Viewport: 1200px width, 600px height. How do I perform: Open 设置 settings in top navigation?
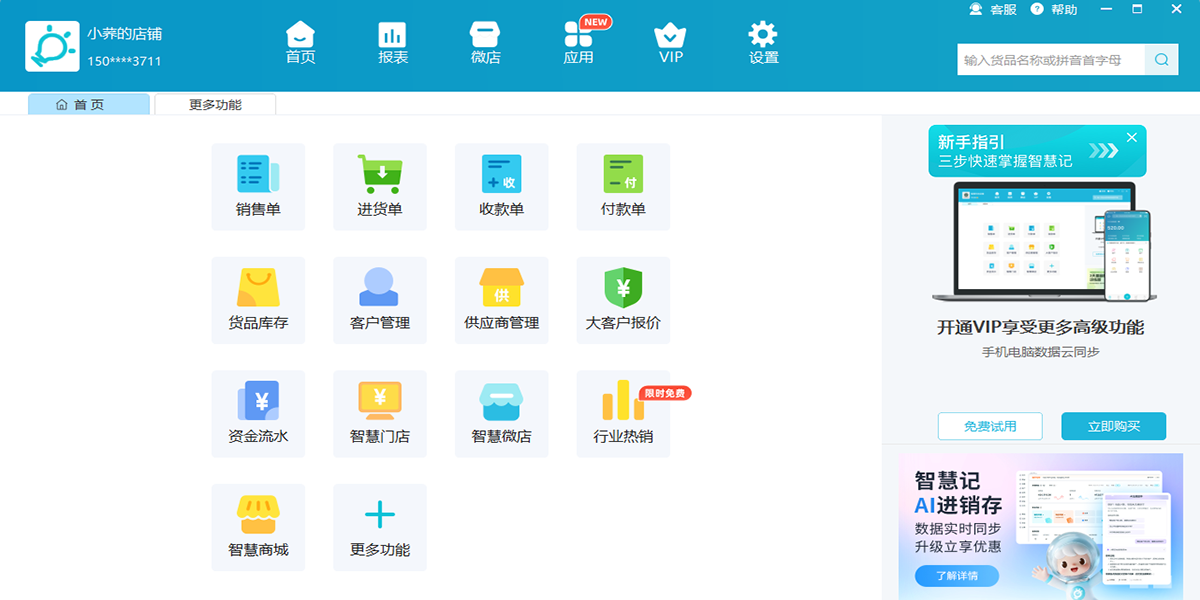click(x=763, y=44)
